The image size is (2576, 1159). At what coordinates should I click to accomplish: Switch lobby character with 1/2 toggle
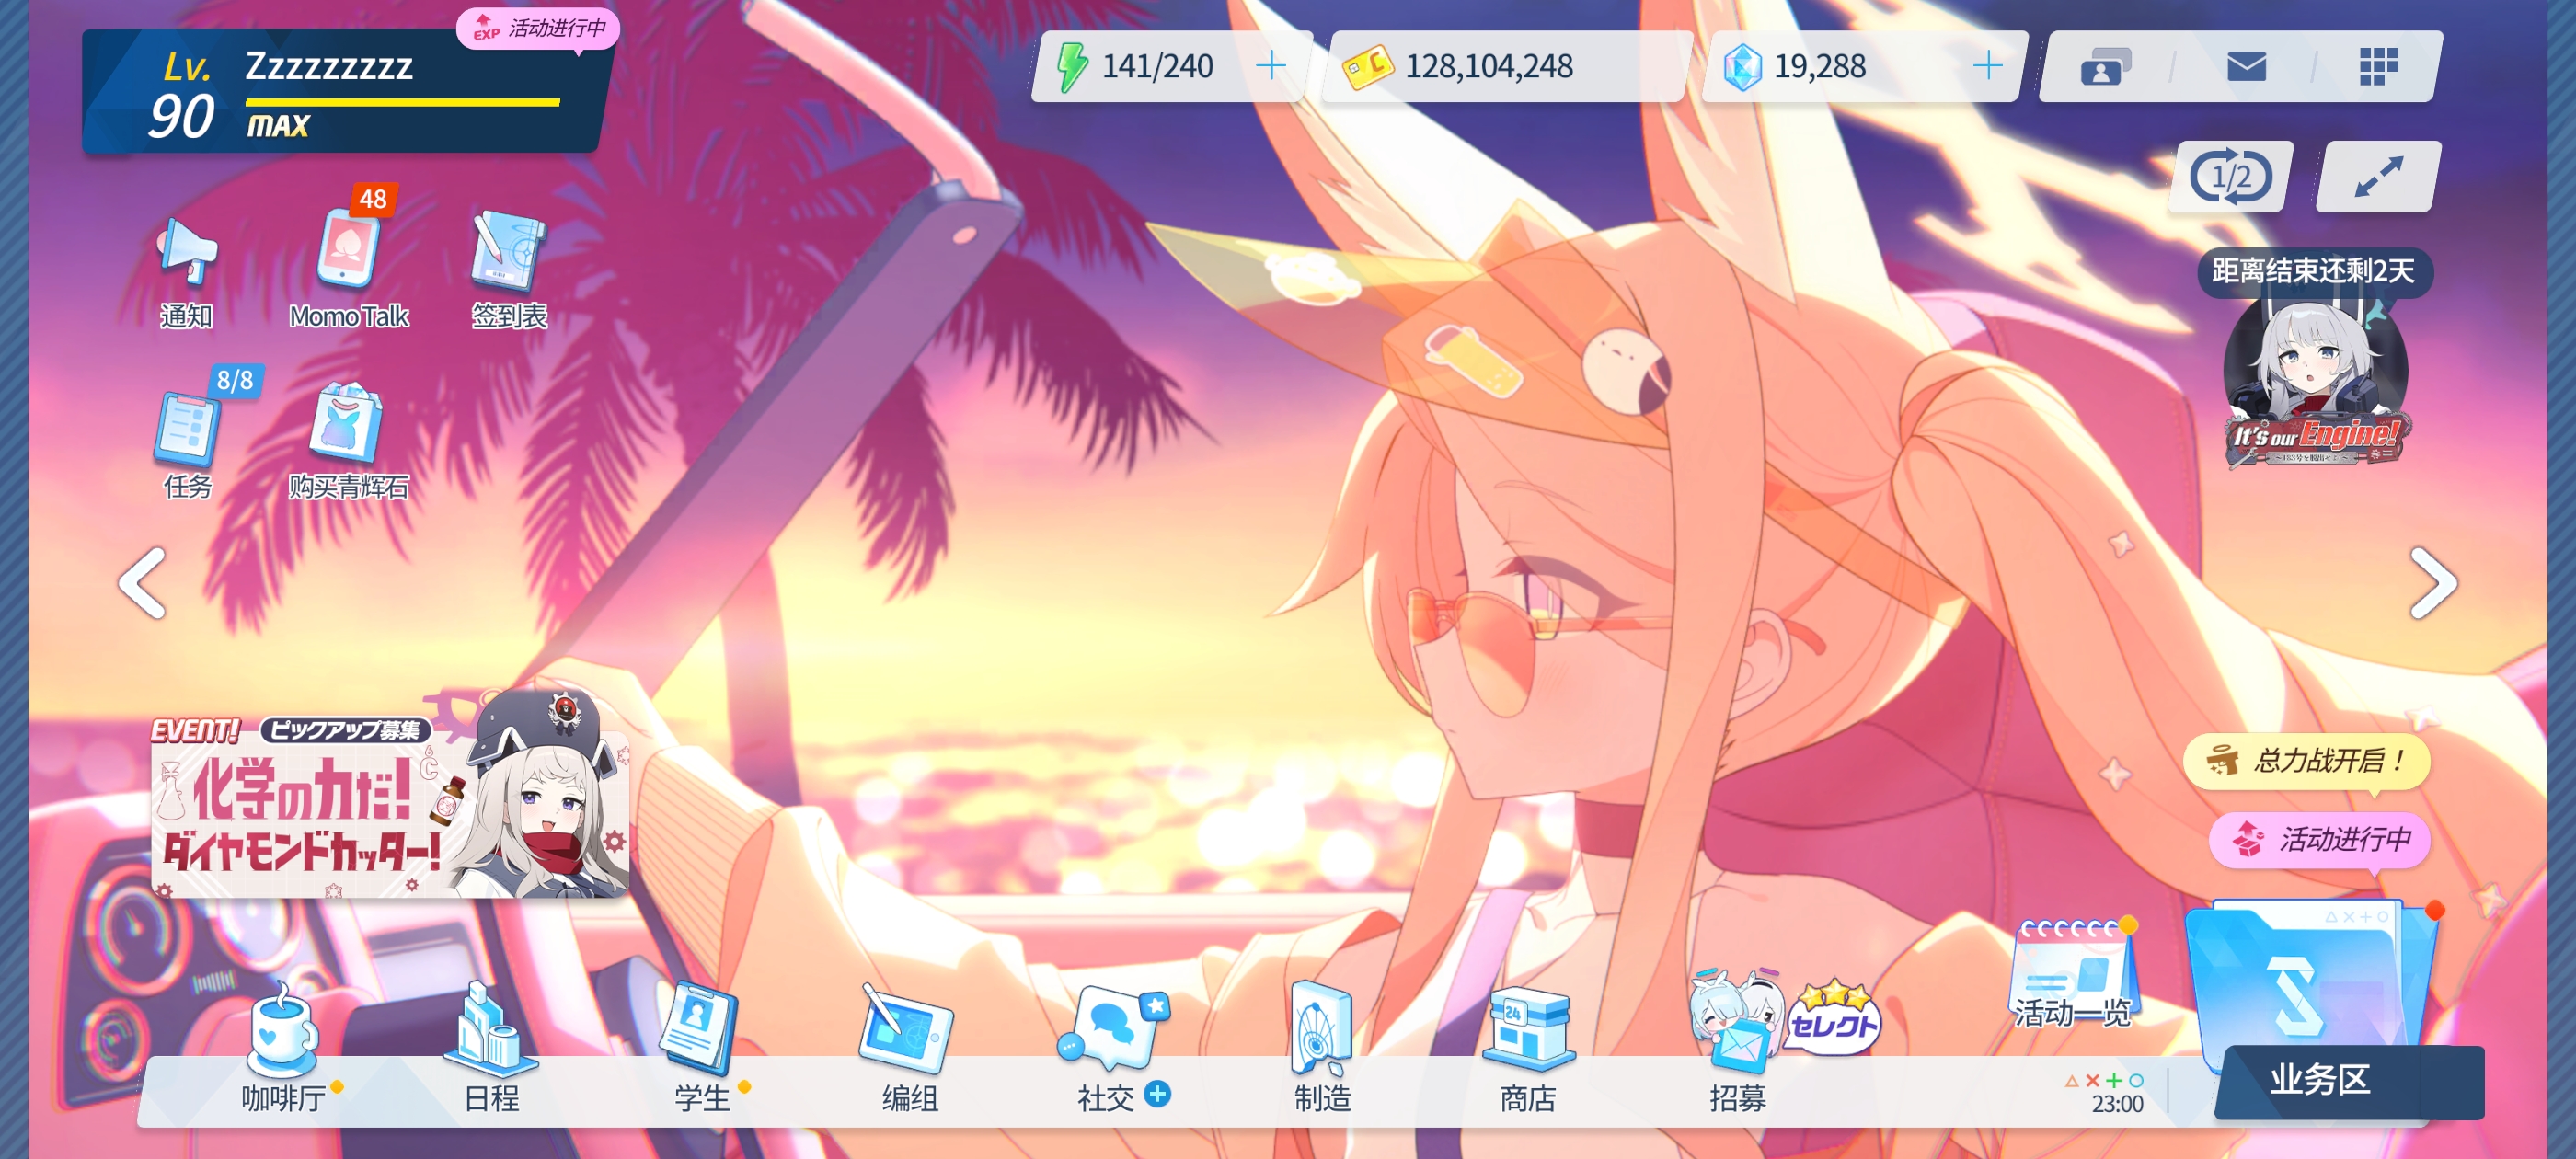click(x=2231, y=177)
